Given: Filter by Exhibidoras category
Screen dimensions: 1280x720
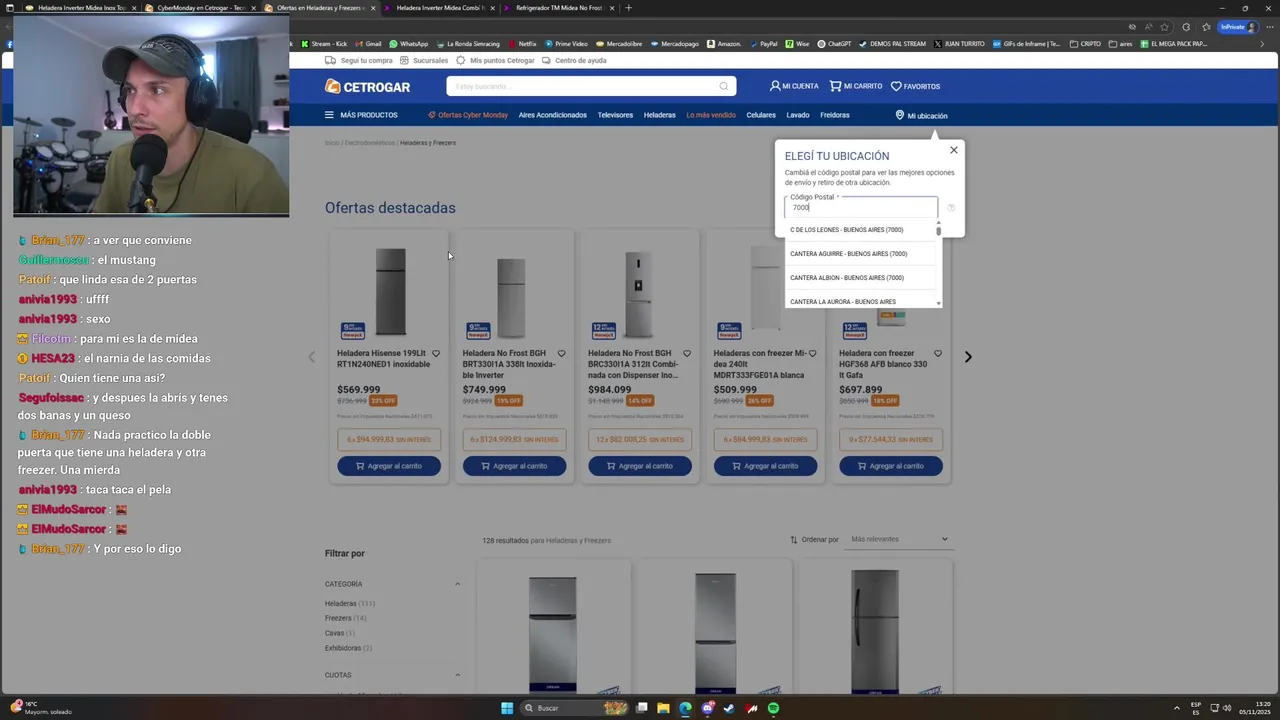Looking at the screenshot, I should (x=348, y=648).
